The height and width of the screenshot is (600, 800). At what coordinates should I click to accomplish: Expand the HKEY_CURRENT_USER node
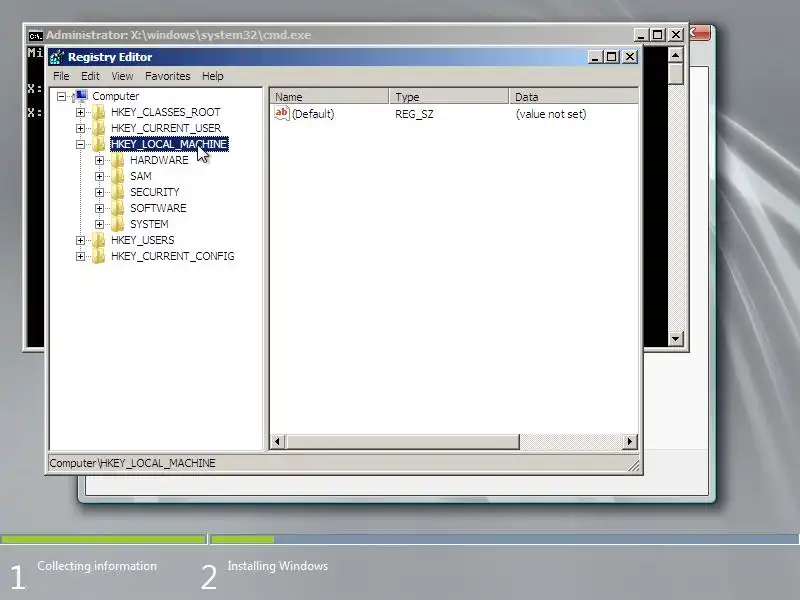click(81, 128)
